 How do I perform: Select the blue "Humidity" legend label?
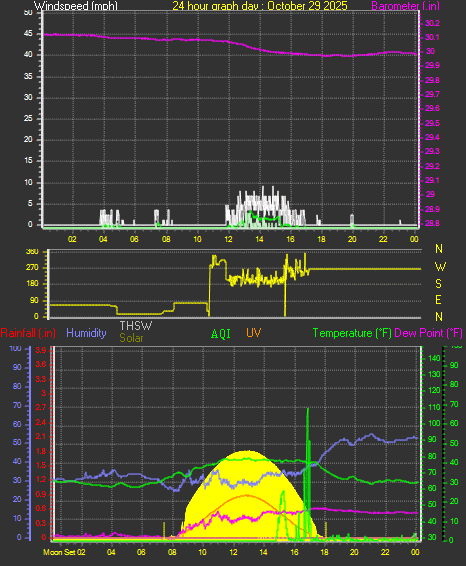point(86,333)
